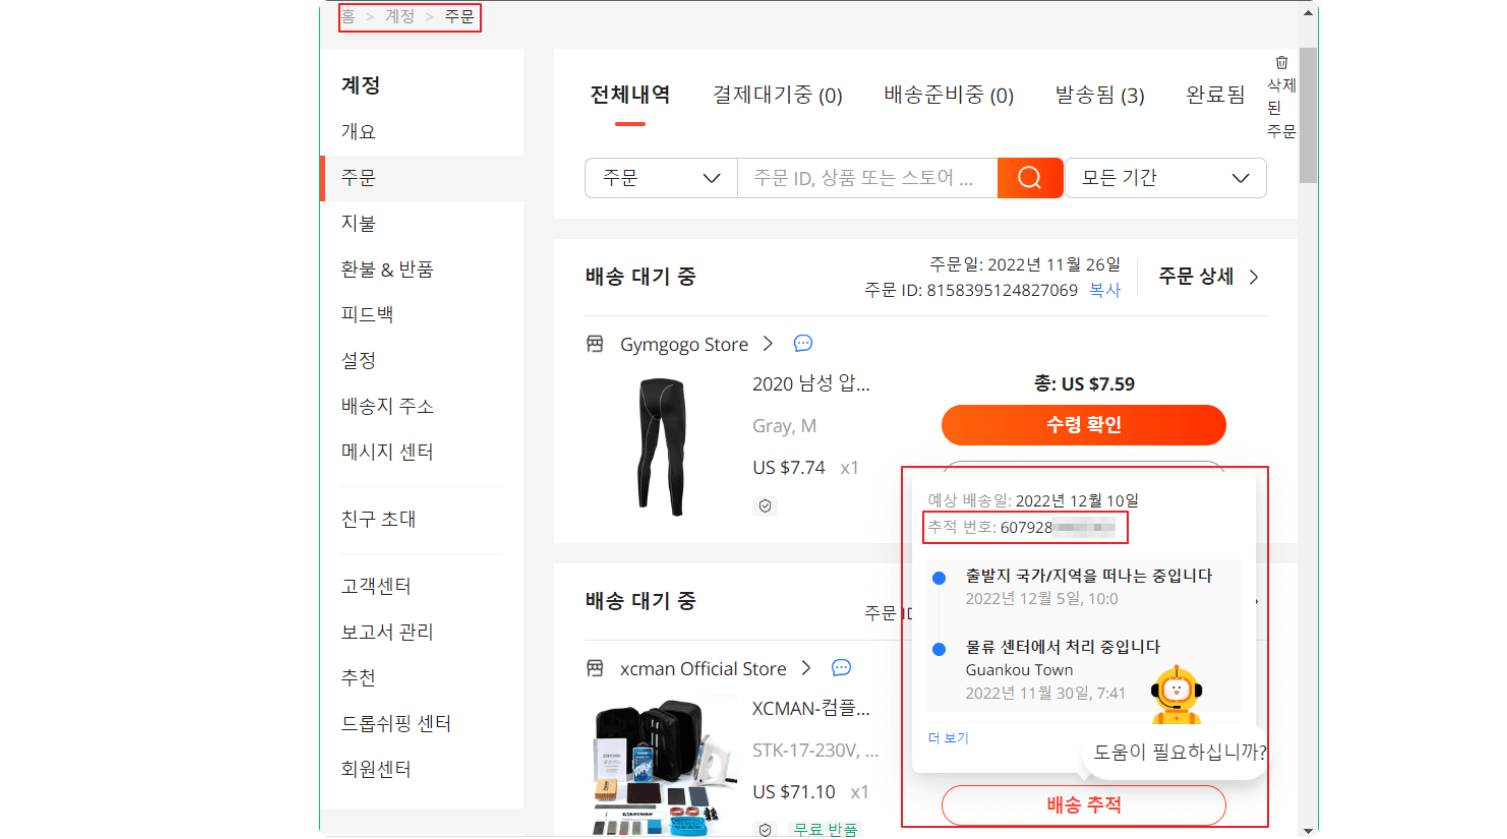
Task: Switch to 배송준비중 (0) tab
Action: tap(949, 95)
